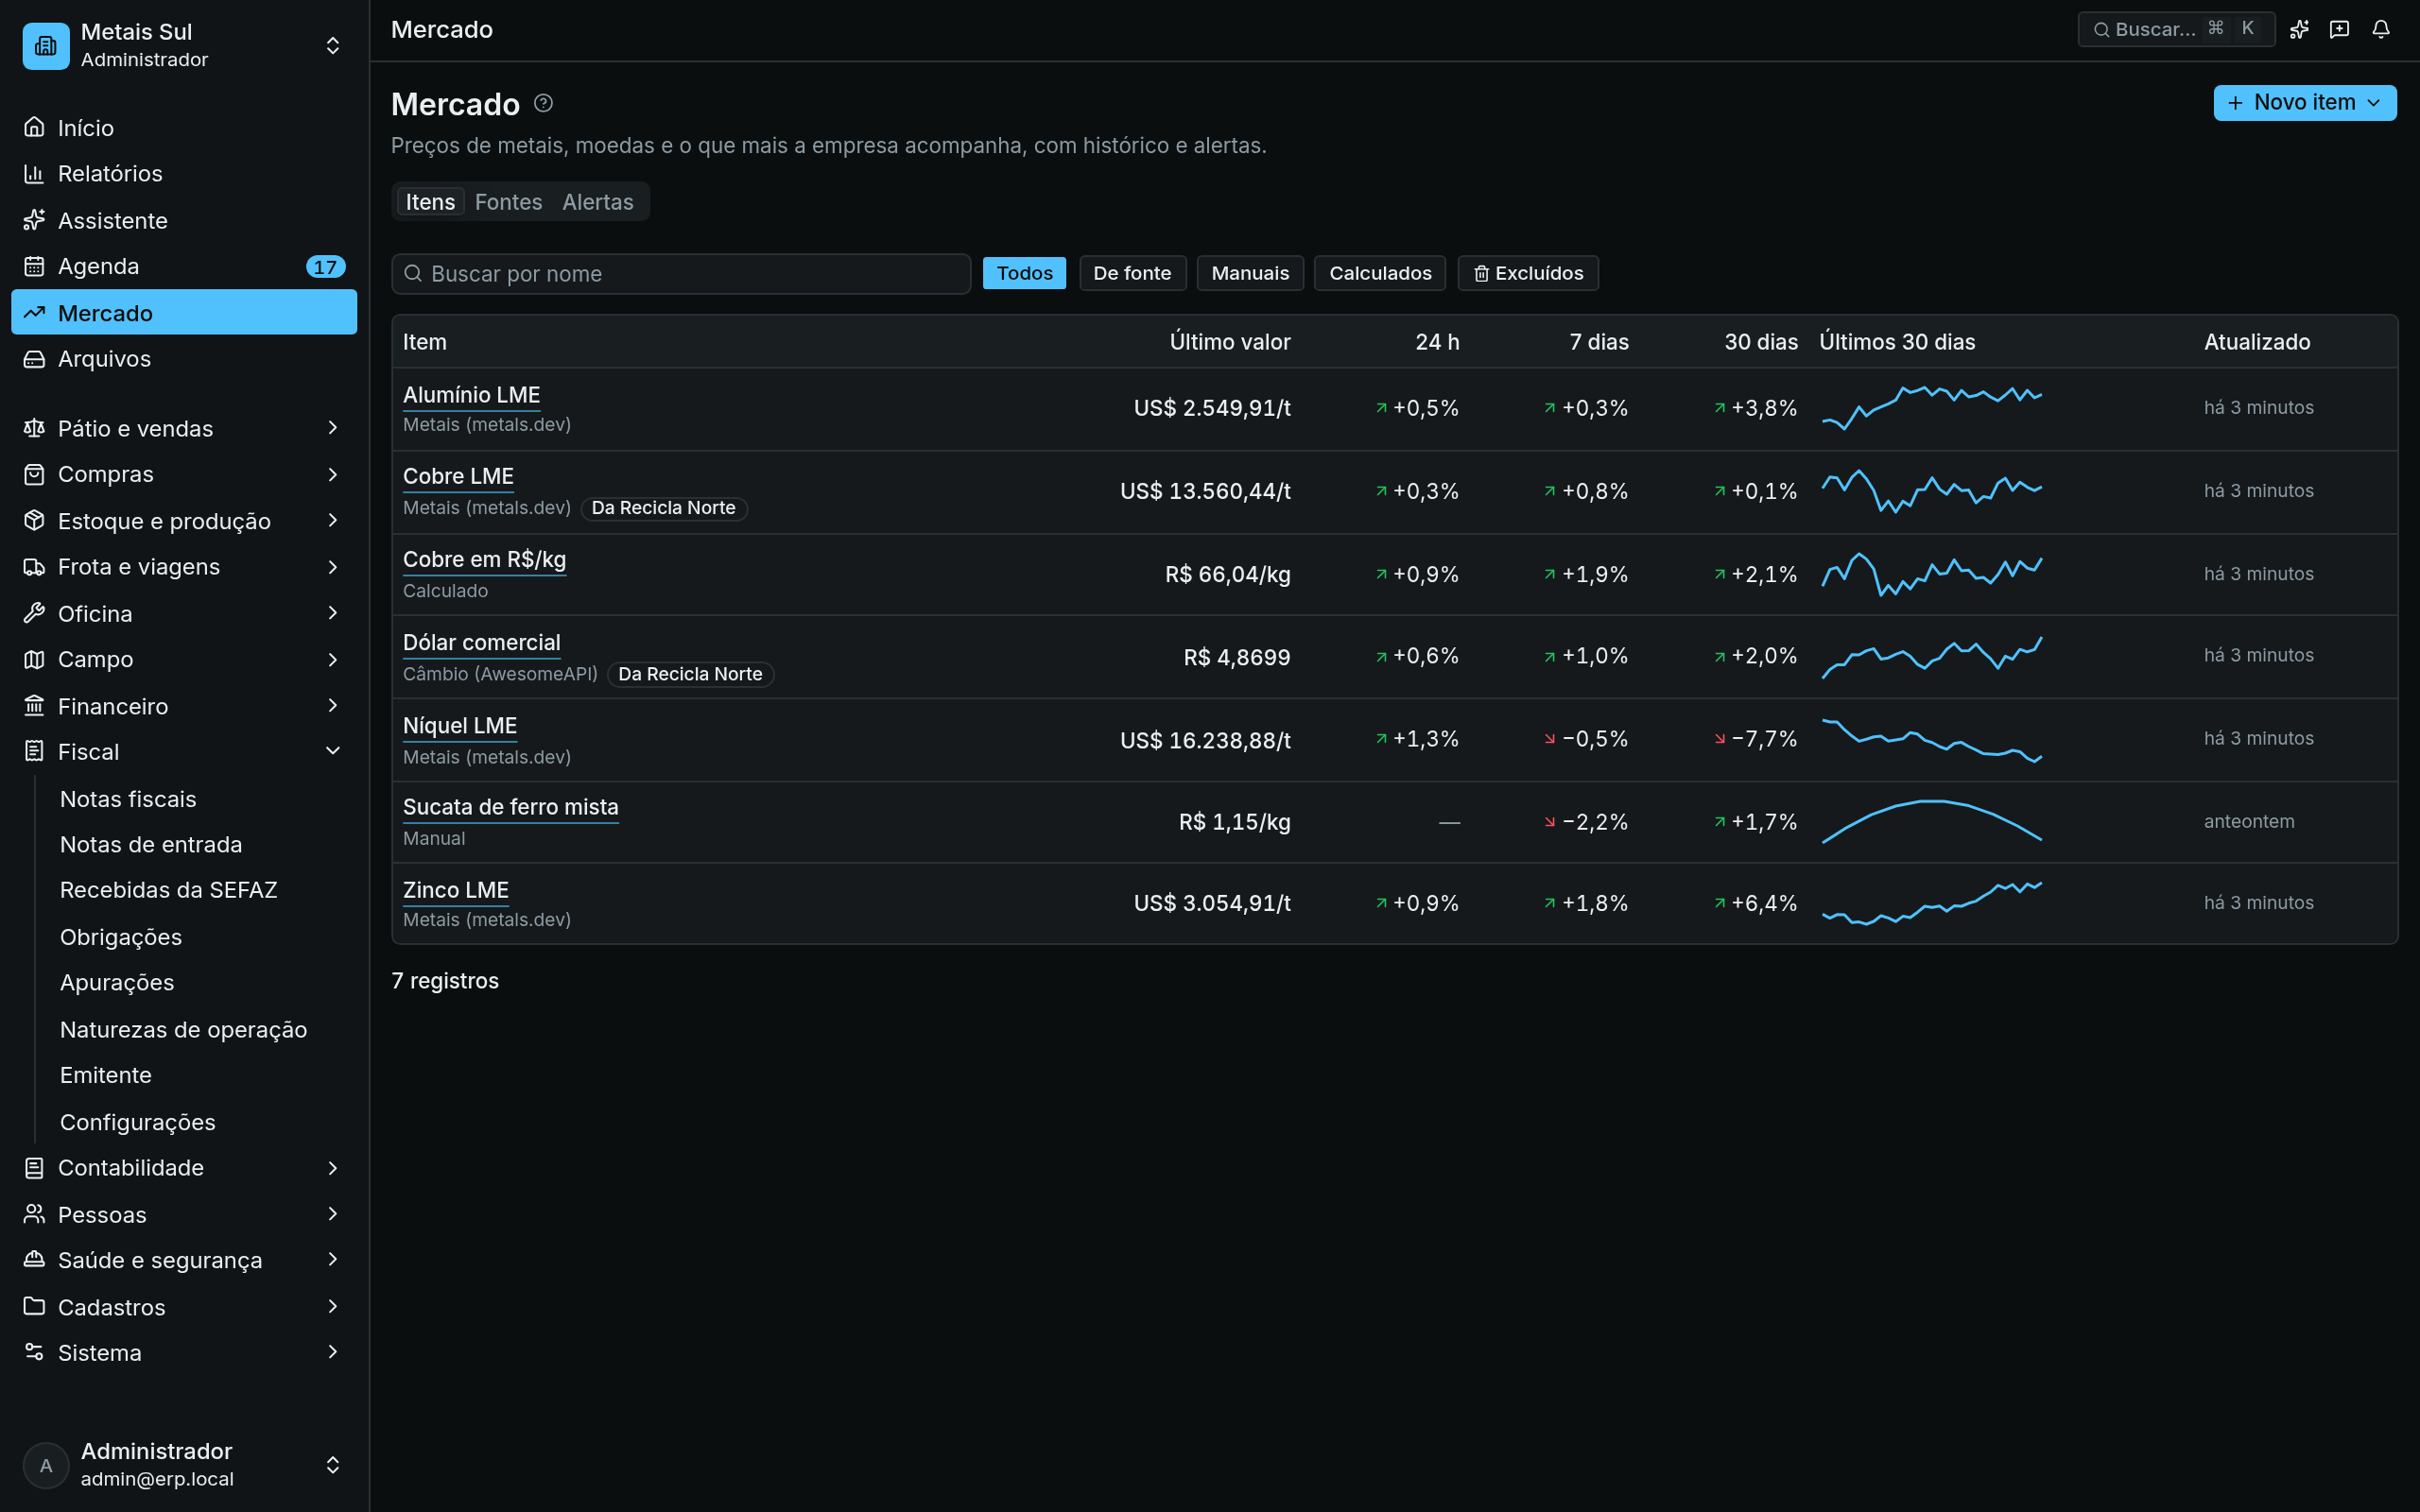
Task: Open the Alumínio LME item link
Action: [x=471, y=395]
